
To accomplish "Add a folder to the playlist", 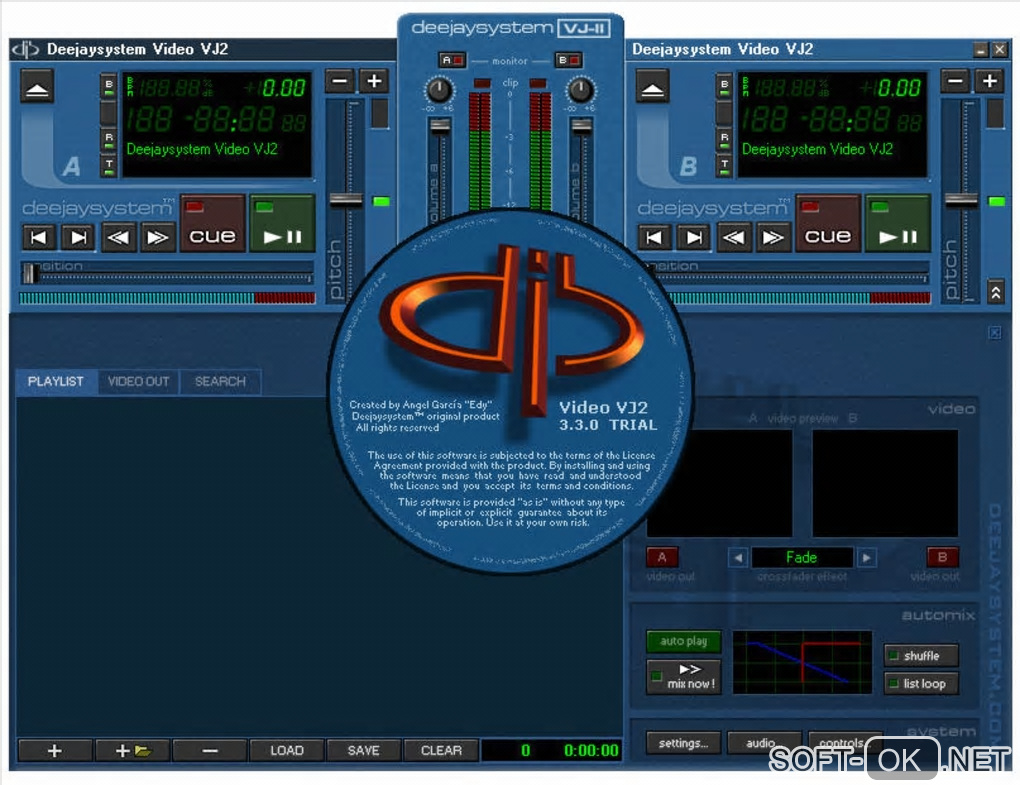I will (x=132, y=751).
